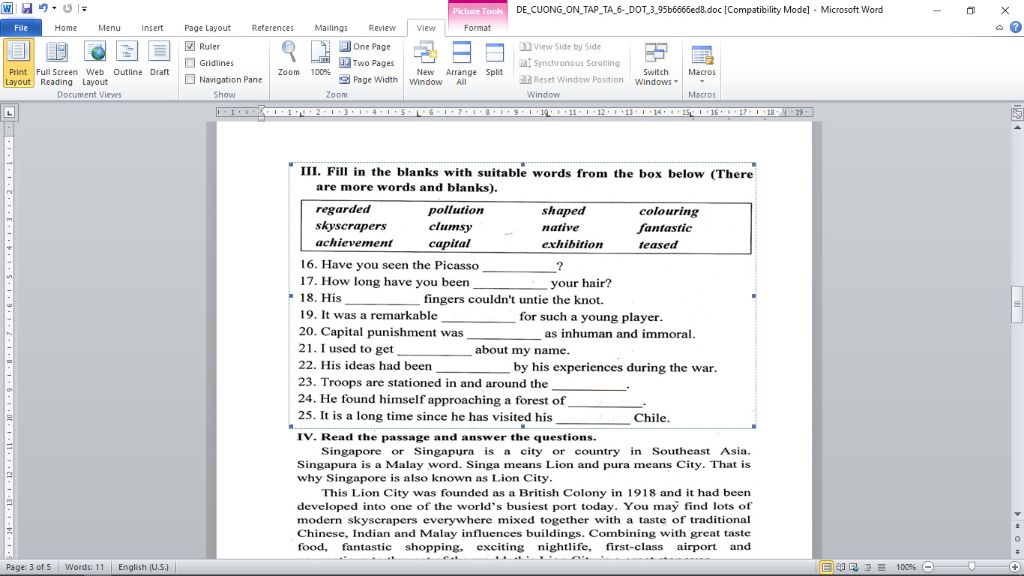Undo the last action
Image resolution: width=1024 pixels, height=576 pixels.
click(43, 8)
